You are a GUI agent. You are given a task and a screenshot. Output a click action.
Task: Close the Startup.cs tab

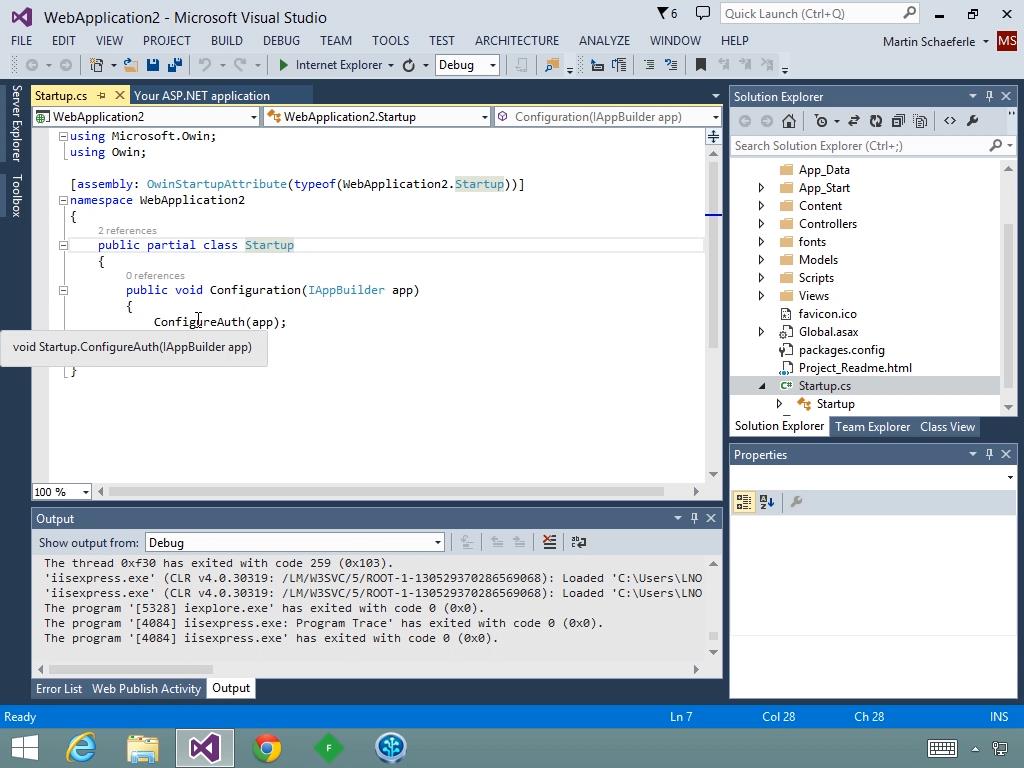point(120,95)
